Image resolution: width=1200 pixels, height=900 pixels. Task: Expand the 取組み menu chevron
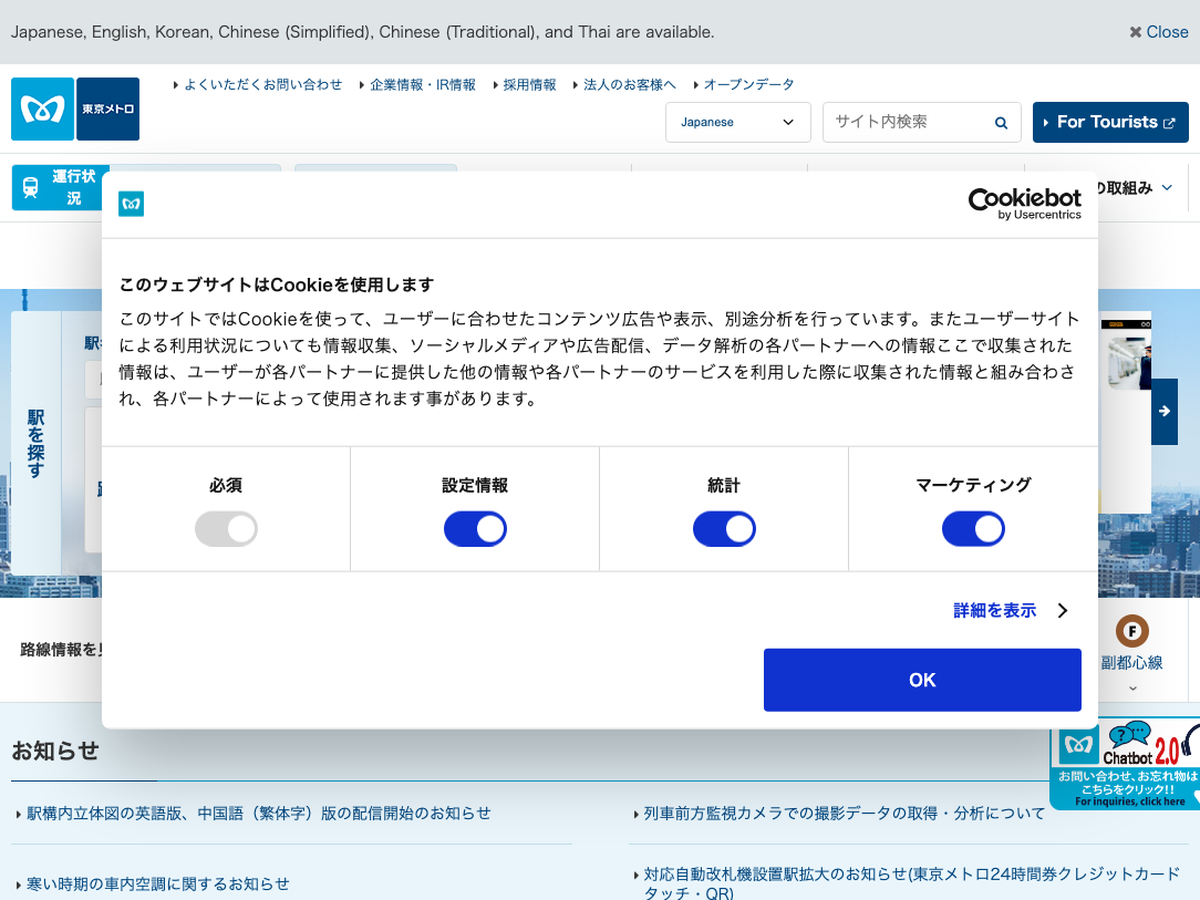1166,188
